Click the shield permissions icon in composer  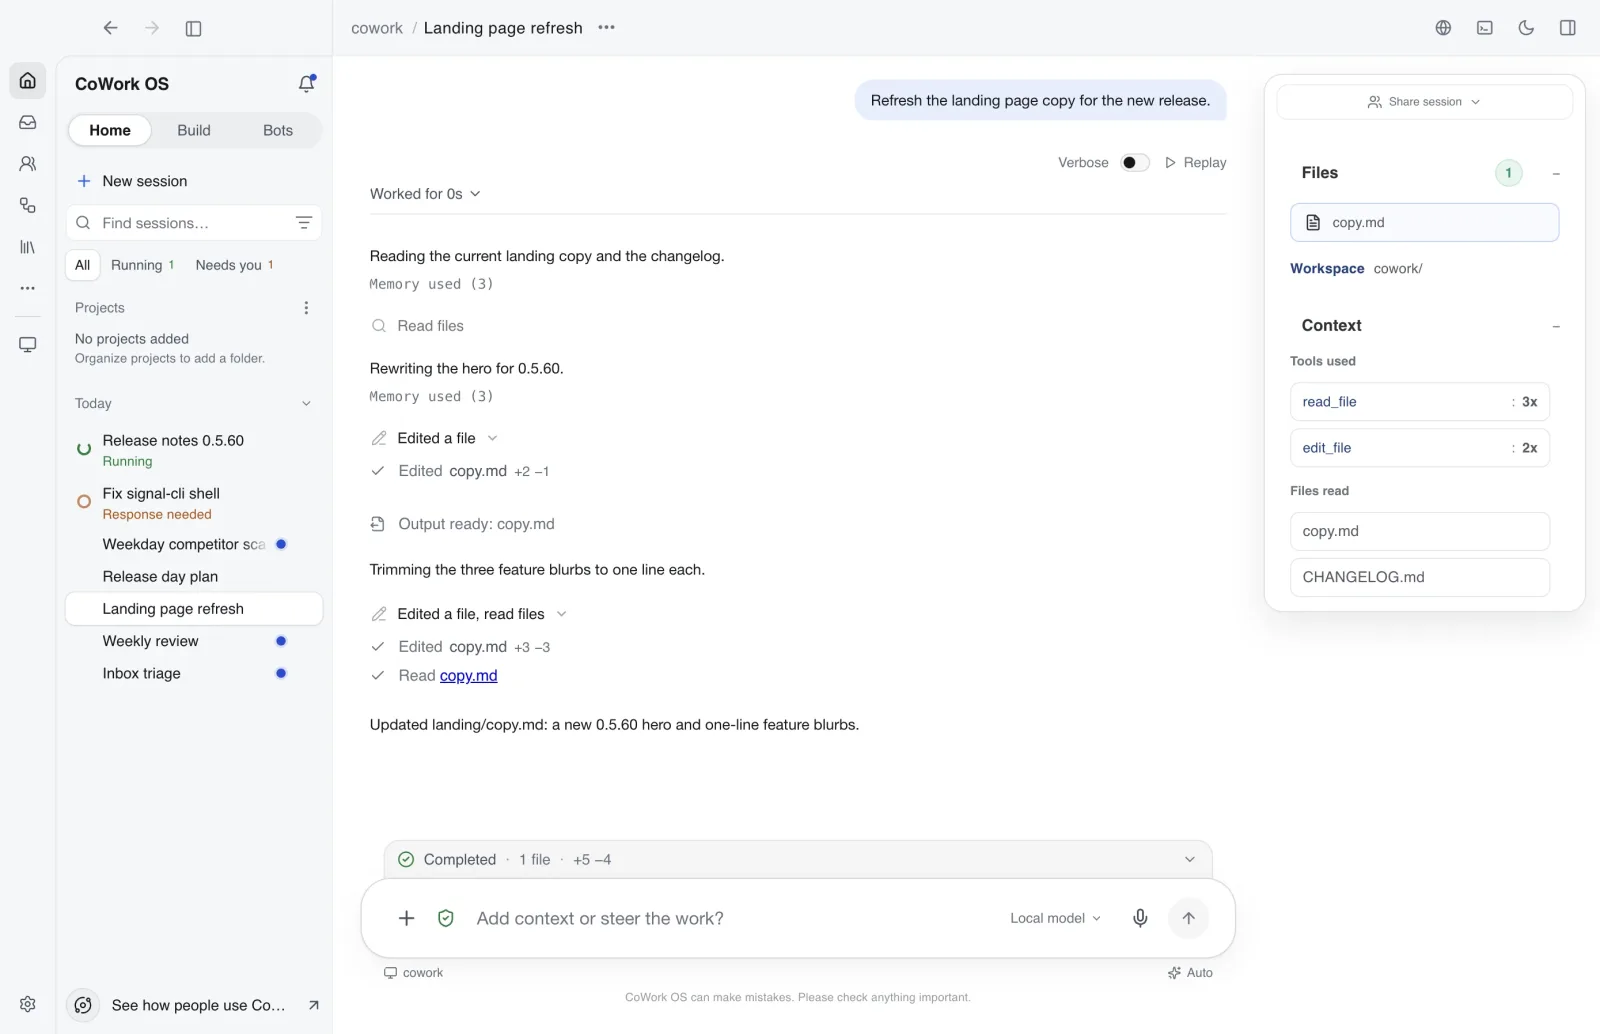446,918
